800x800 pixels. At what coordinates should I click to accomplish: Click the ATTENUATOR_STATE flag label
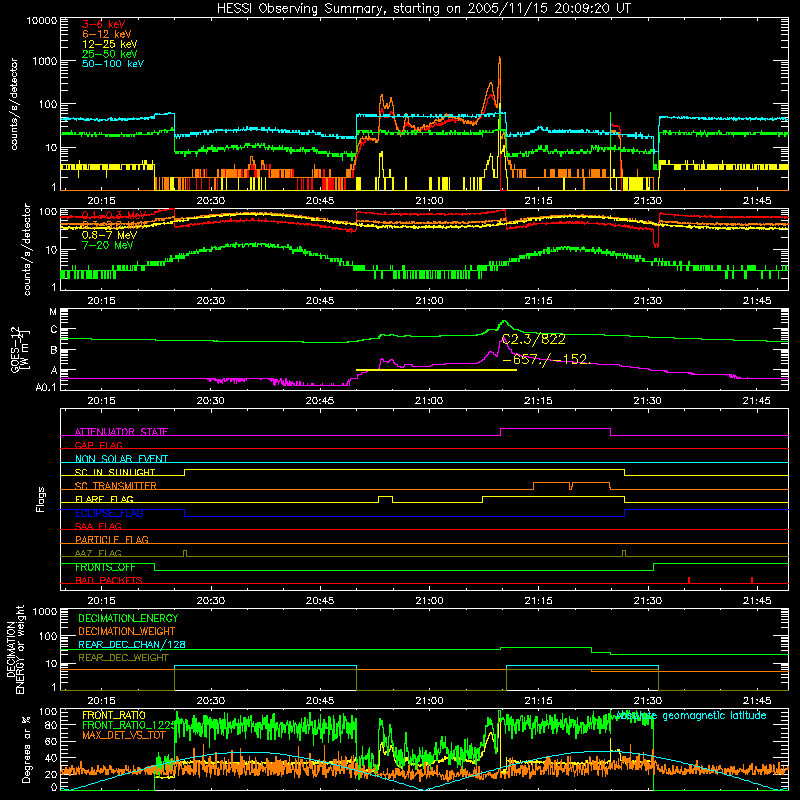point(121,432)
